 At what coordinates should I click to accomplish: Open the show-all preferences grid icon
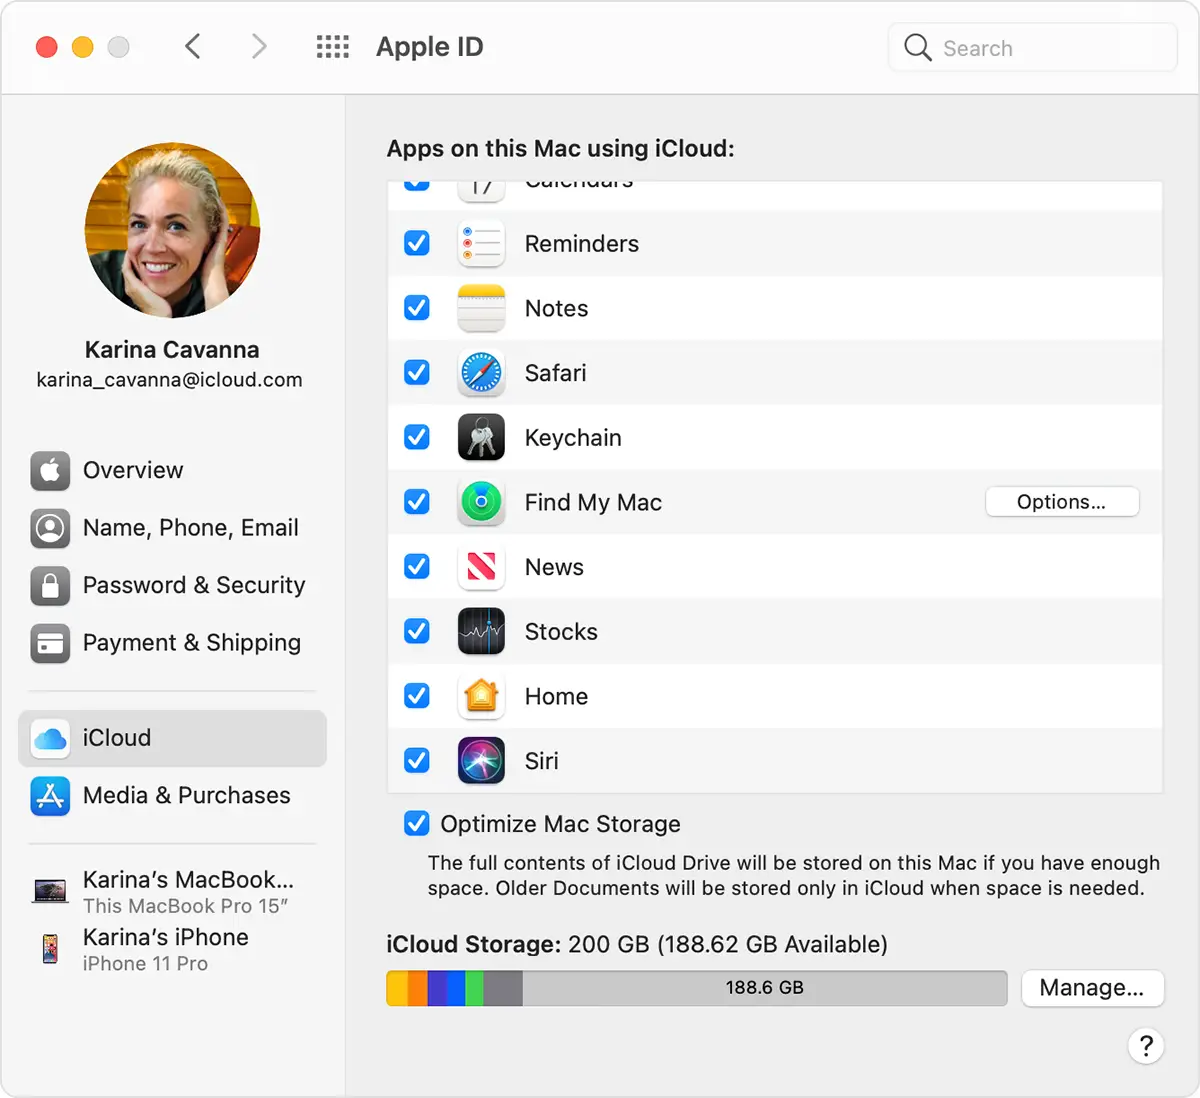pos(332,47)
